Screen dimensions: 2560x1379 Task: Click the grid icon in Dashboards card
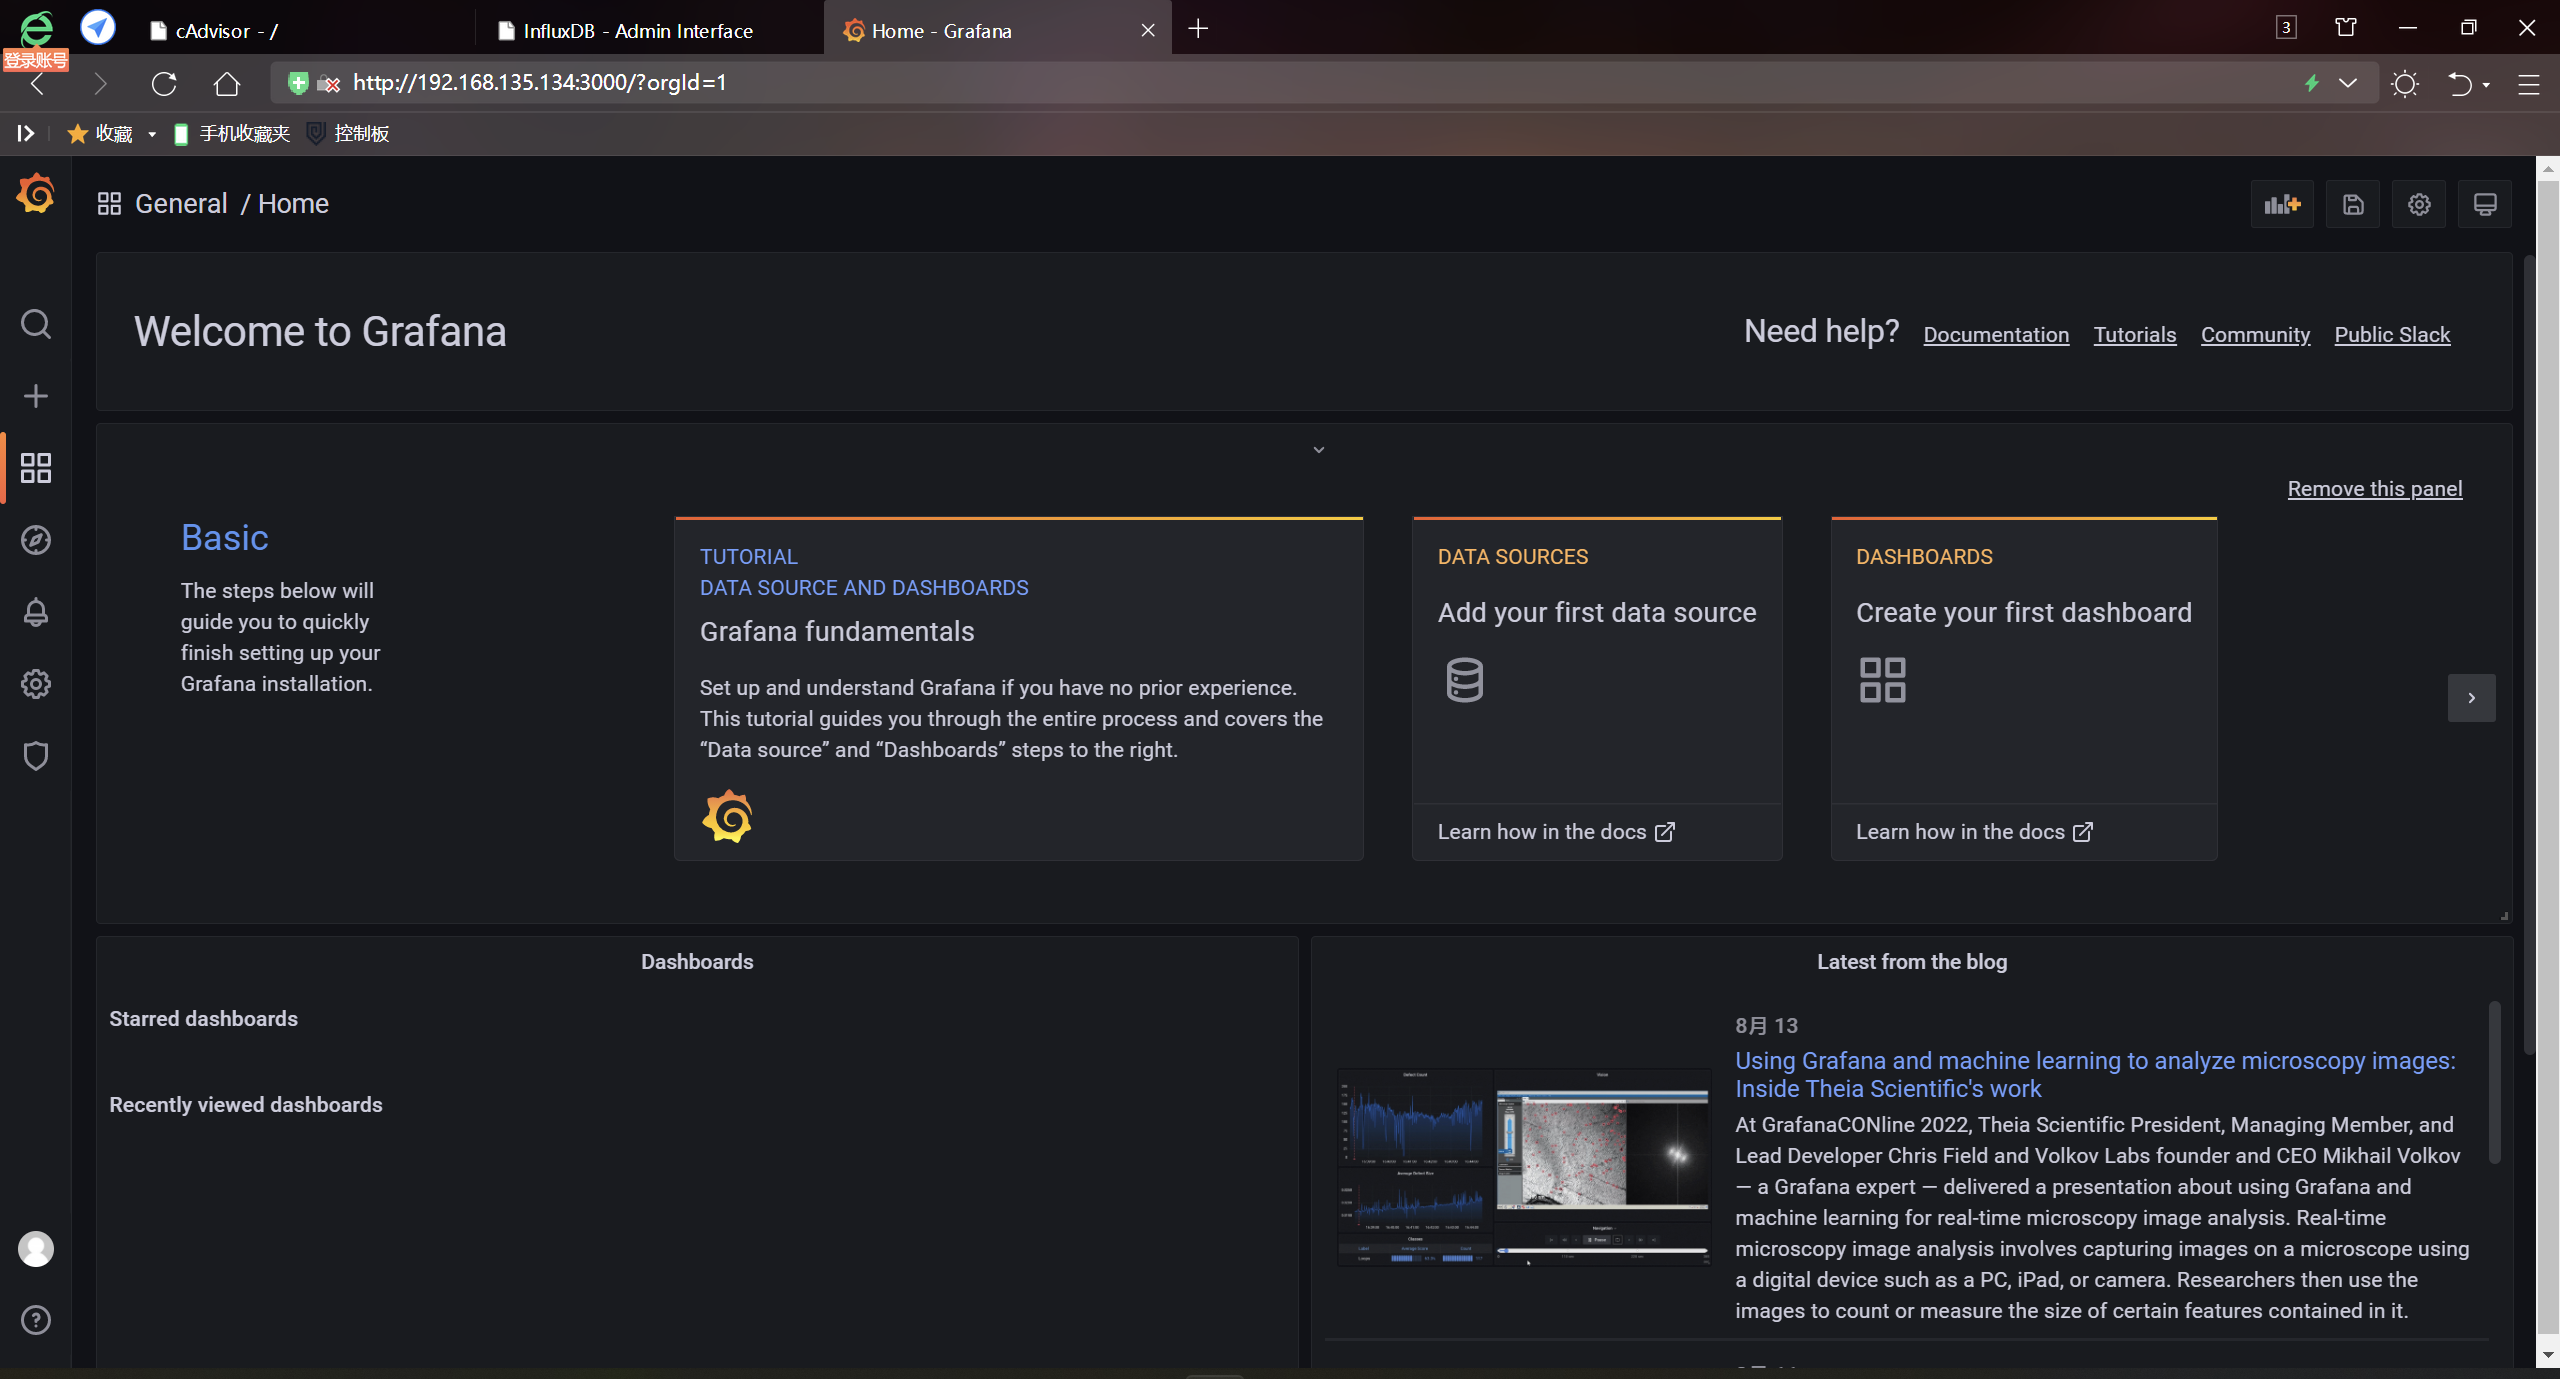coord(1882,680)
